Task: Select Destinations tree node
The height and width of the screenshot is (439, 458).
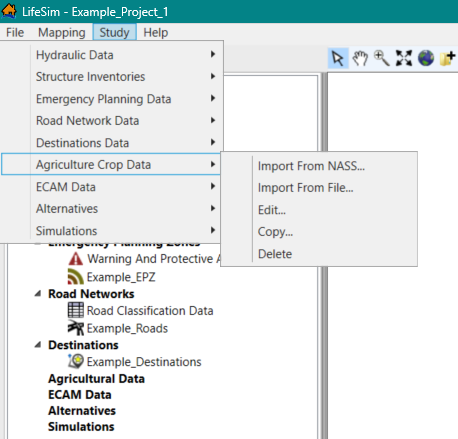Action: pos(83,345)
